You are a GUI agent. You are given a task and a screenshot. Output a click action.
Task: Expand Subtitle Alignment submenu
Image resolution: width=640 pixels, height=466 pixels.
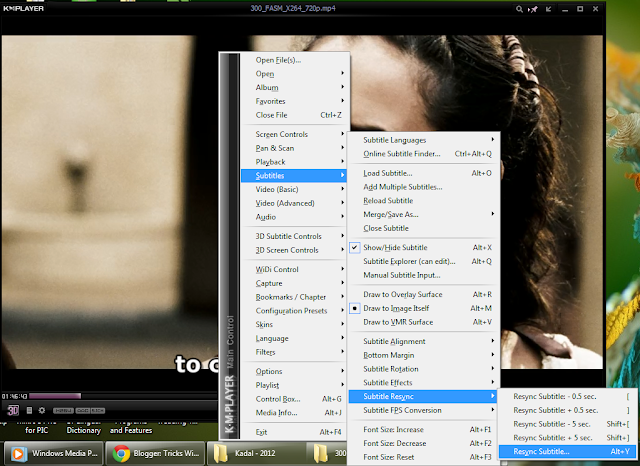423,342
